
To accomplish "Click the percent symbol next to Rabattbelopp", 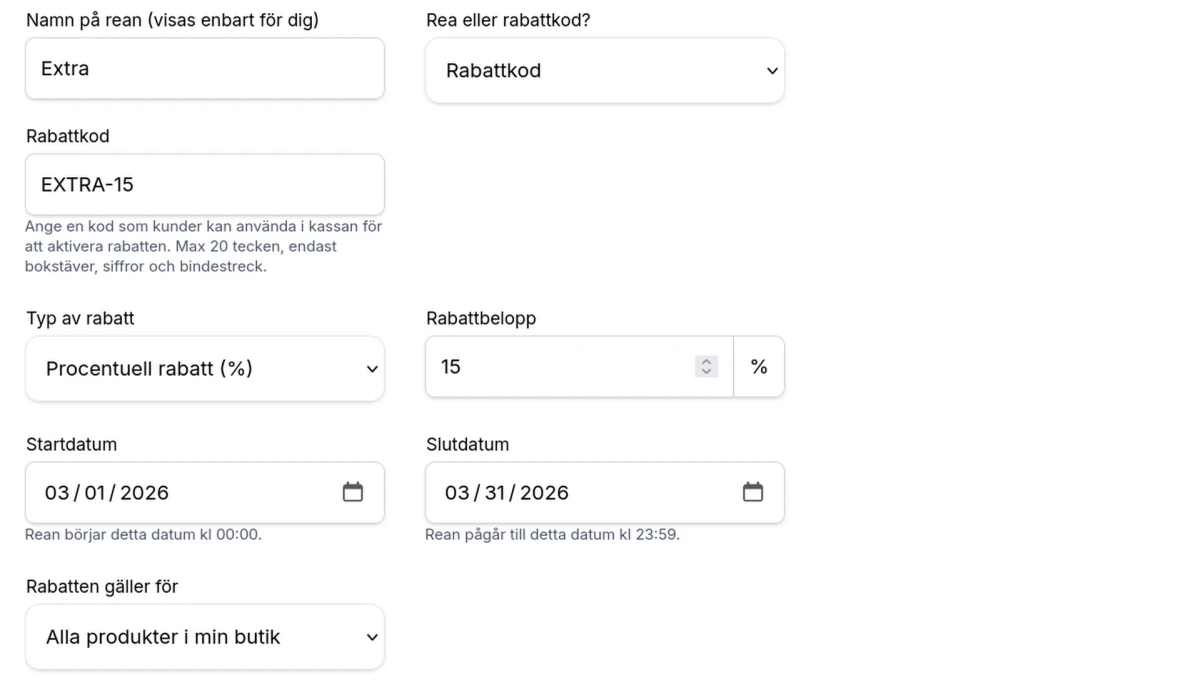I will (x=759, y=366).
